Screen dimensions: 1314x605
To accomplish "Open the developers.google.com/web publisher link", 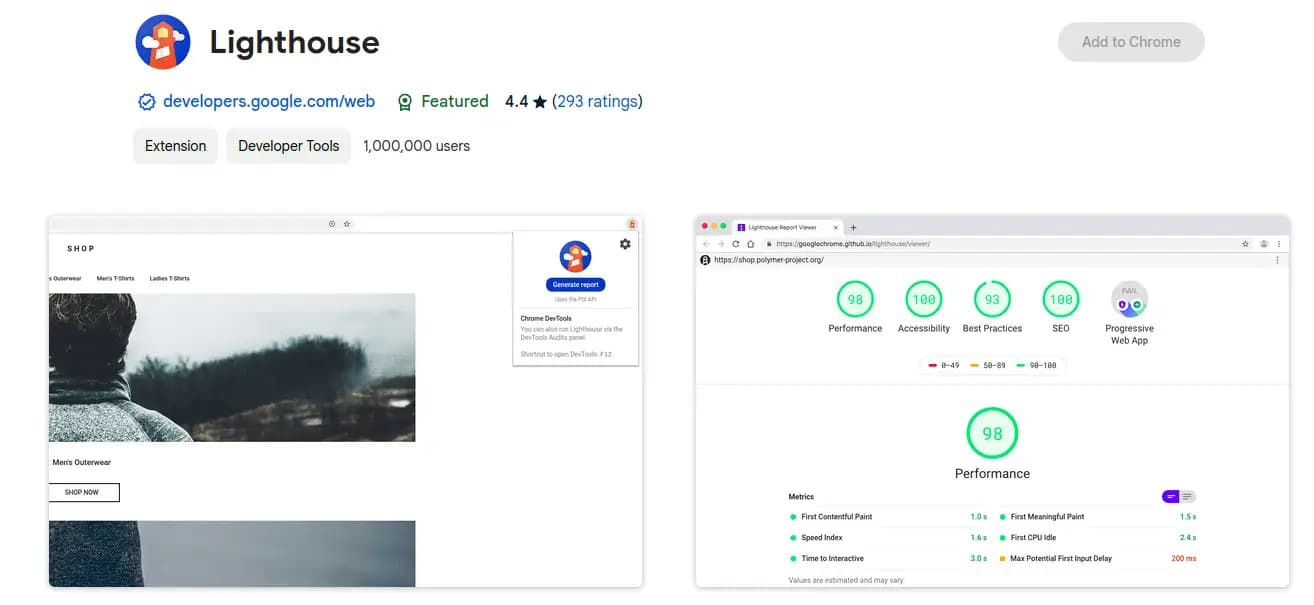I will pos(269,101).
